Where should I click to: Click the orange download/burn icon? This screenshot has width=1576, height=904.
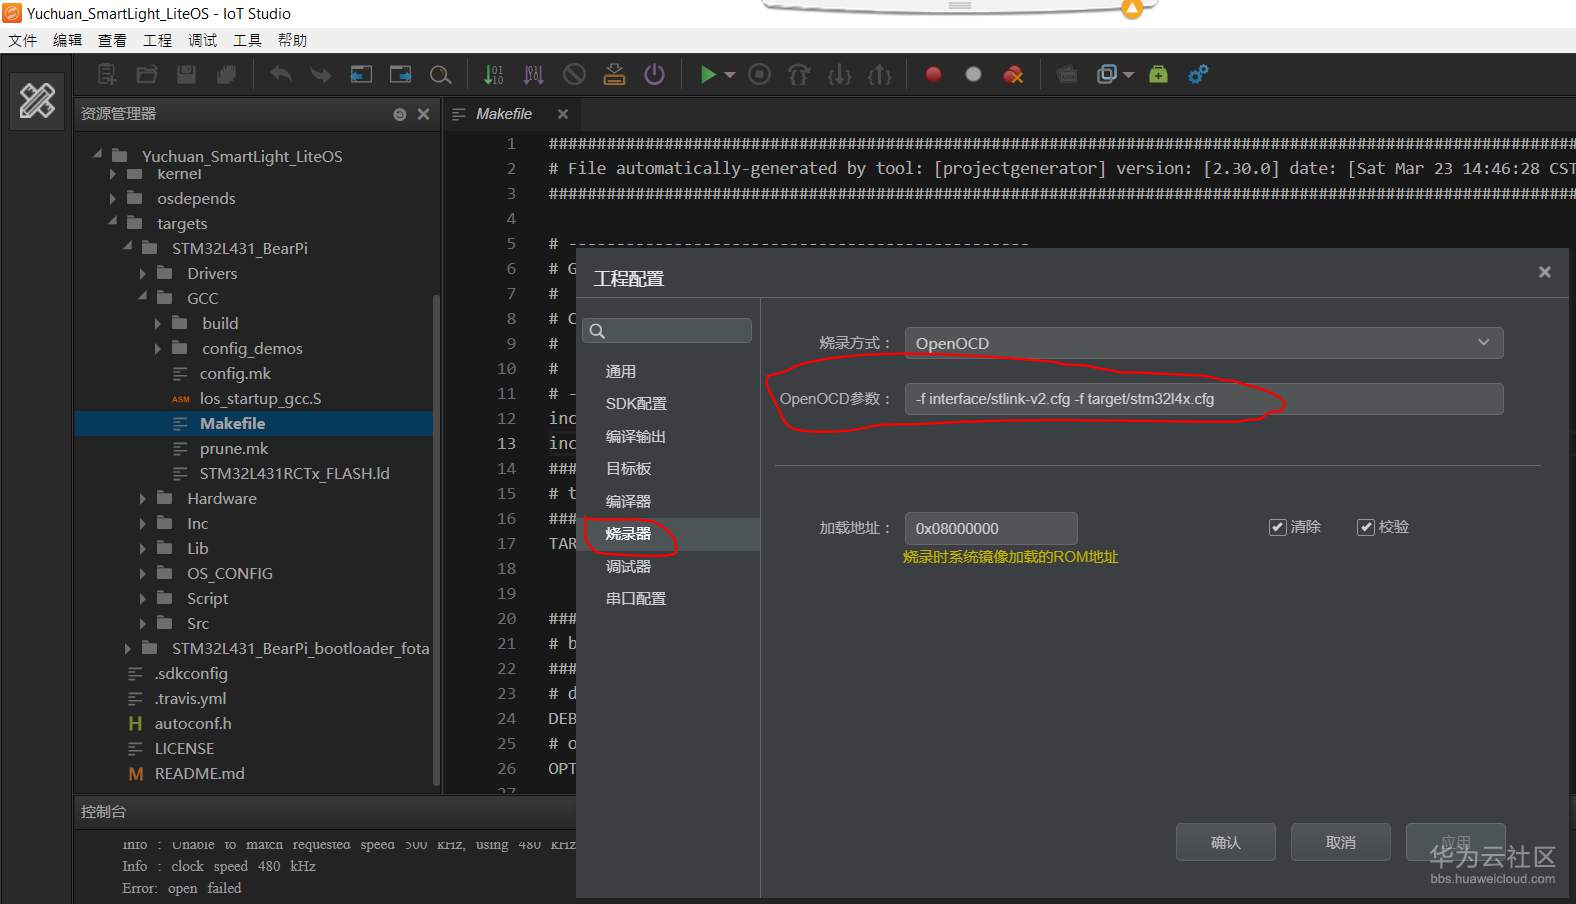coord(614,74)
